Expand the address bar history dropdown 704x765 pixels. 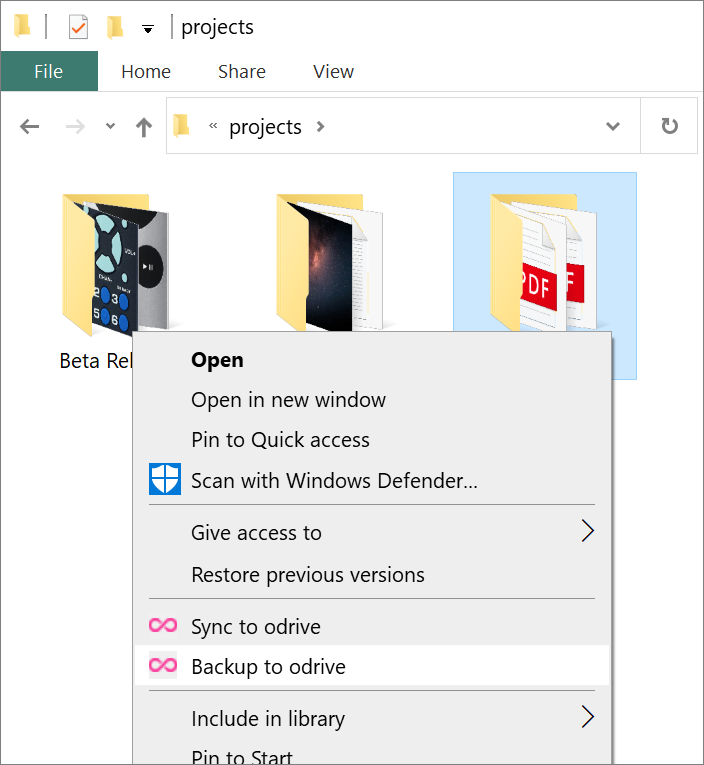[x=613, y=127]
